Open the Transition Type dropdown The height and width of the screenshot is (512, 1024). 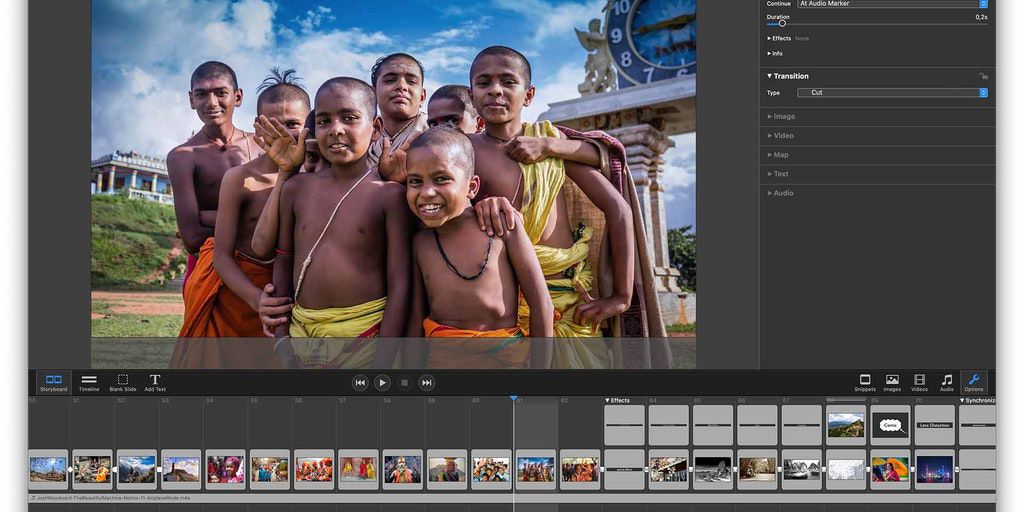(892, 93)
